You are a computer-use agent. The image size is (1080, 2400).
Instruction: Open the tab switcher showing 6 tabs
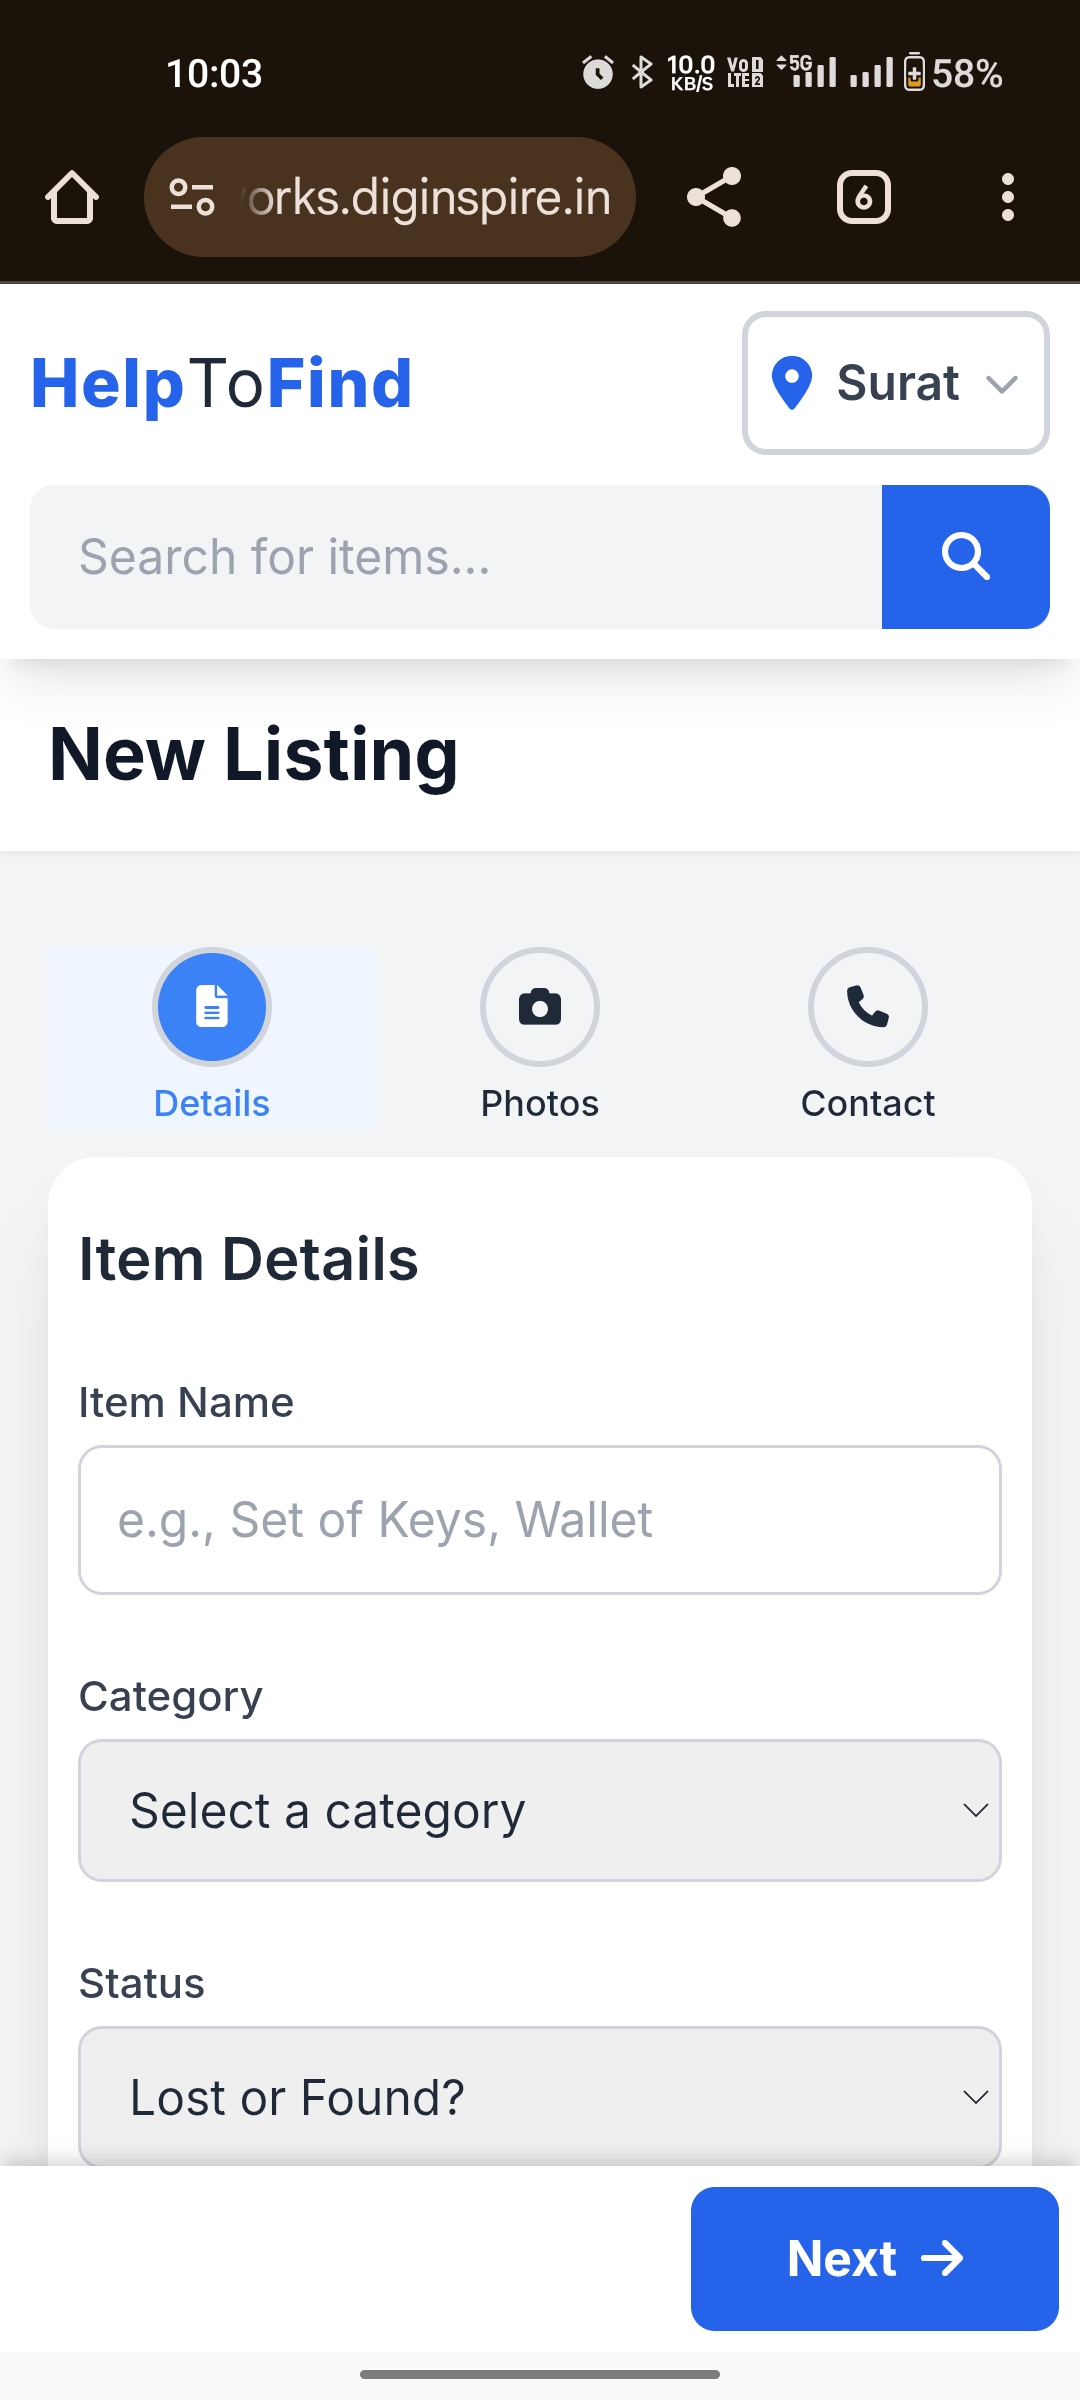(863, 197)
